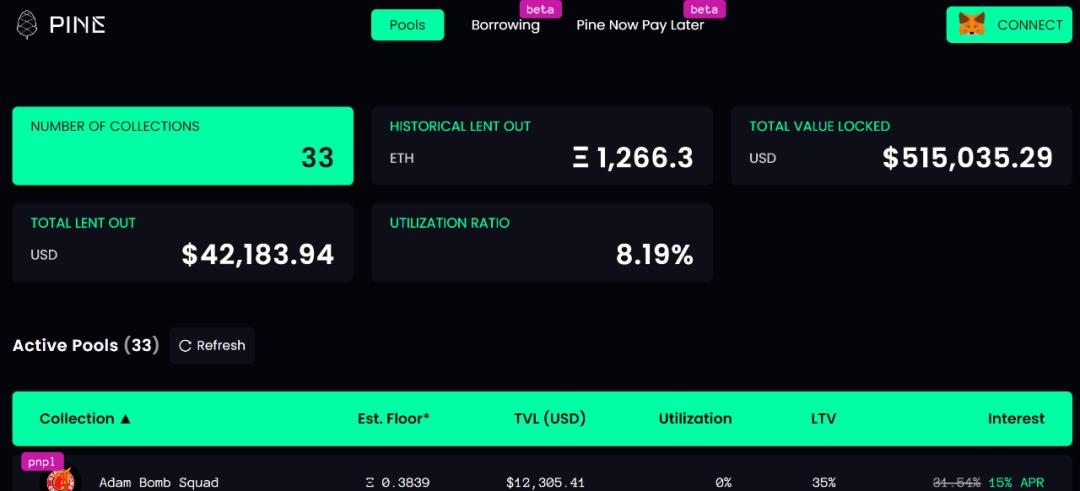Sort pools by Est. Floor column
The width and height of the screenshot is (1080, 491).
pyautogui.click(x=393, y=419)
